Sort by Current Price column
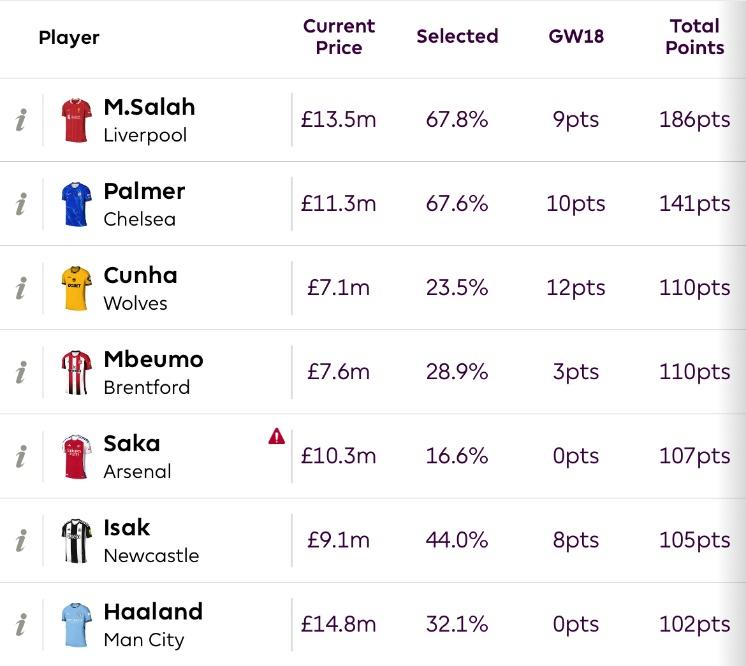 click(339, 37)
